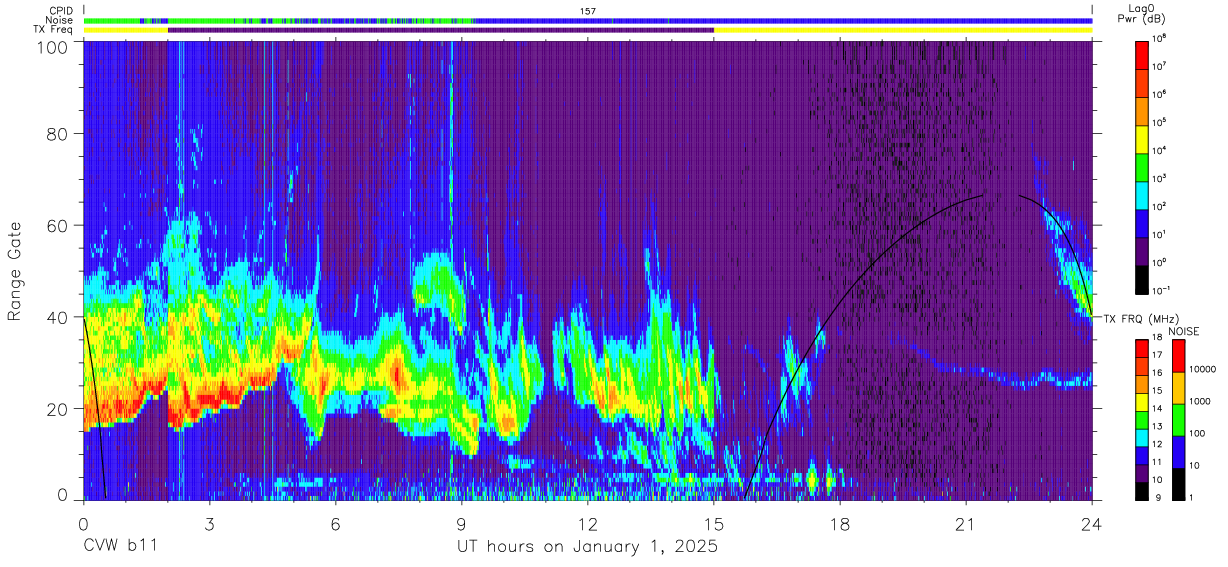Click the 100 tick on the Range Gate axis
This screenshot has height=567, width=1228.
click(x=54, y=46)
